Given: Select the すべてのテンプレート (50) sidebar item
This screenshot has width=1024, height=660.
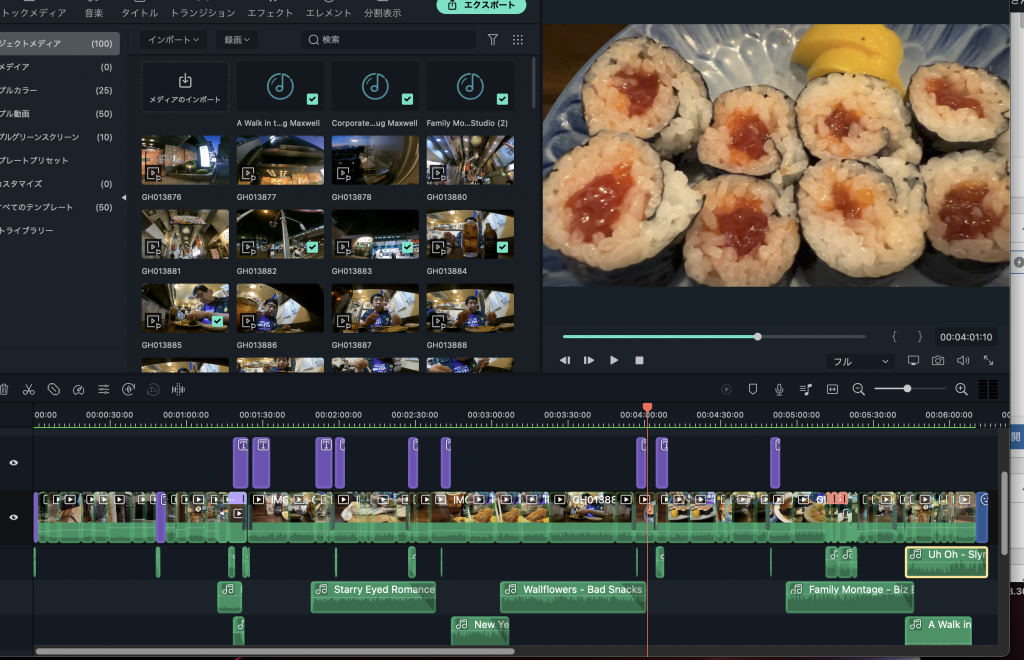Looking at the screenshot, I should pos(59,207).
